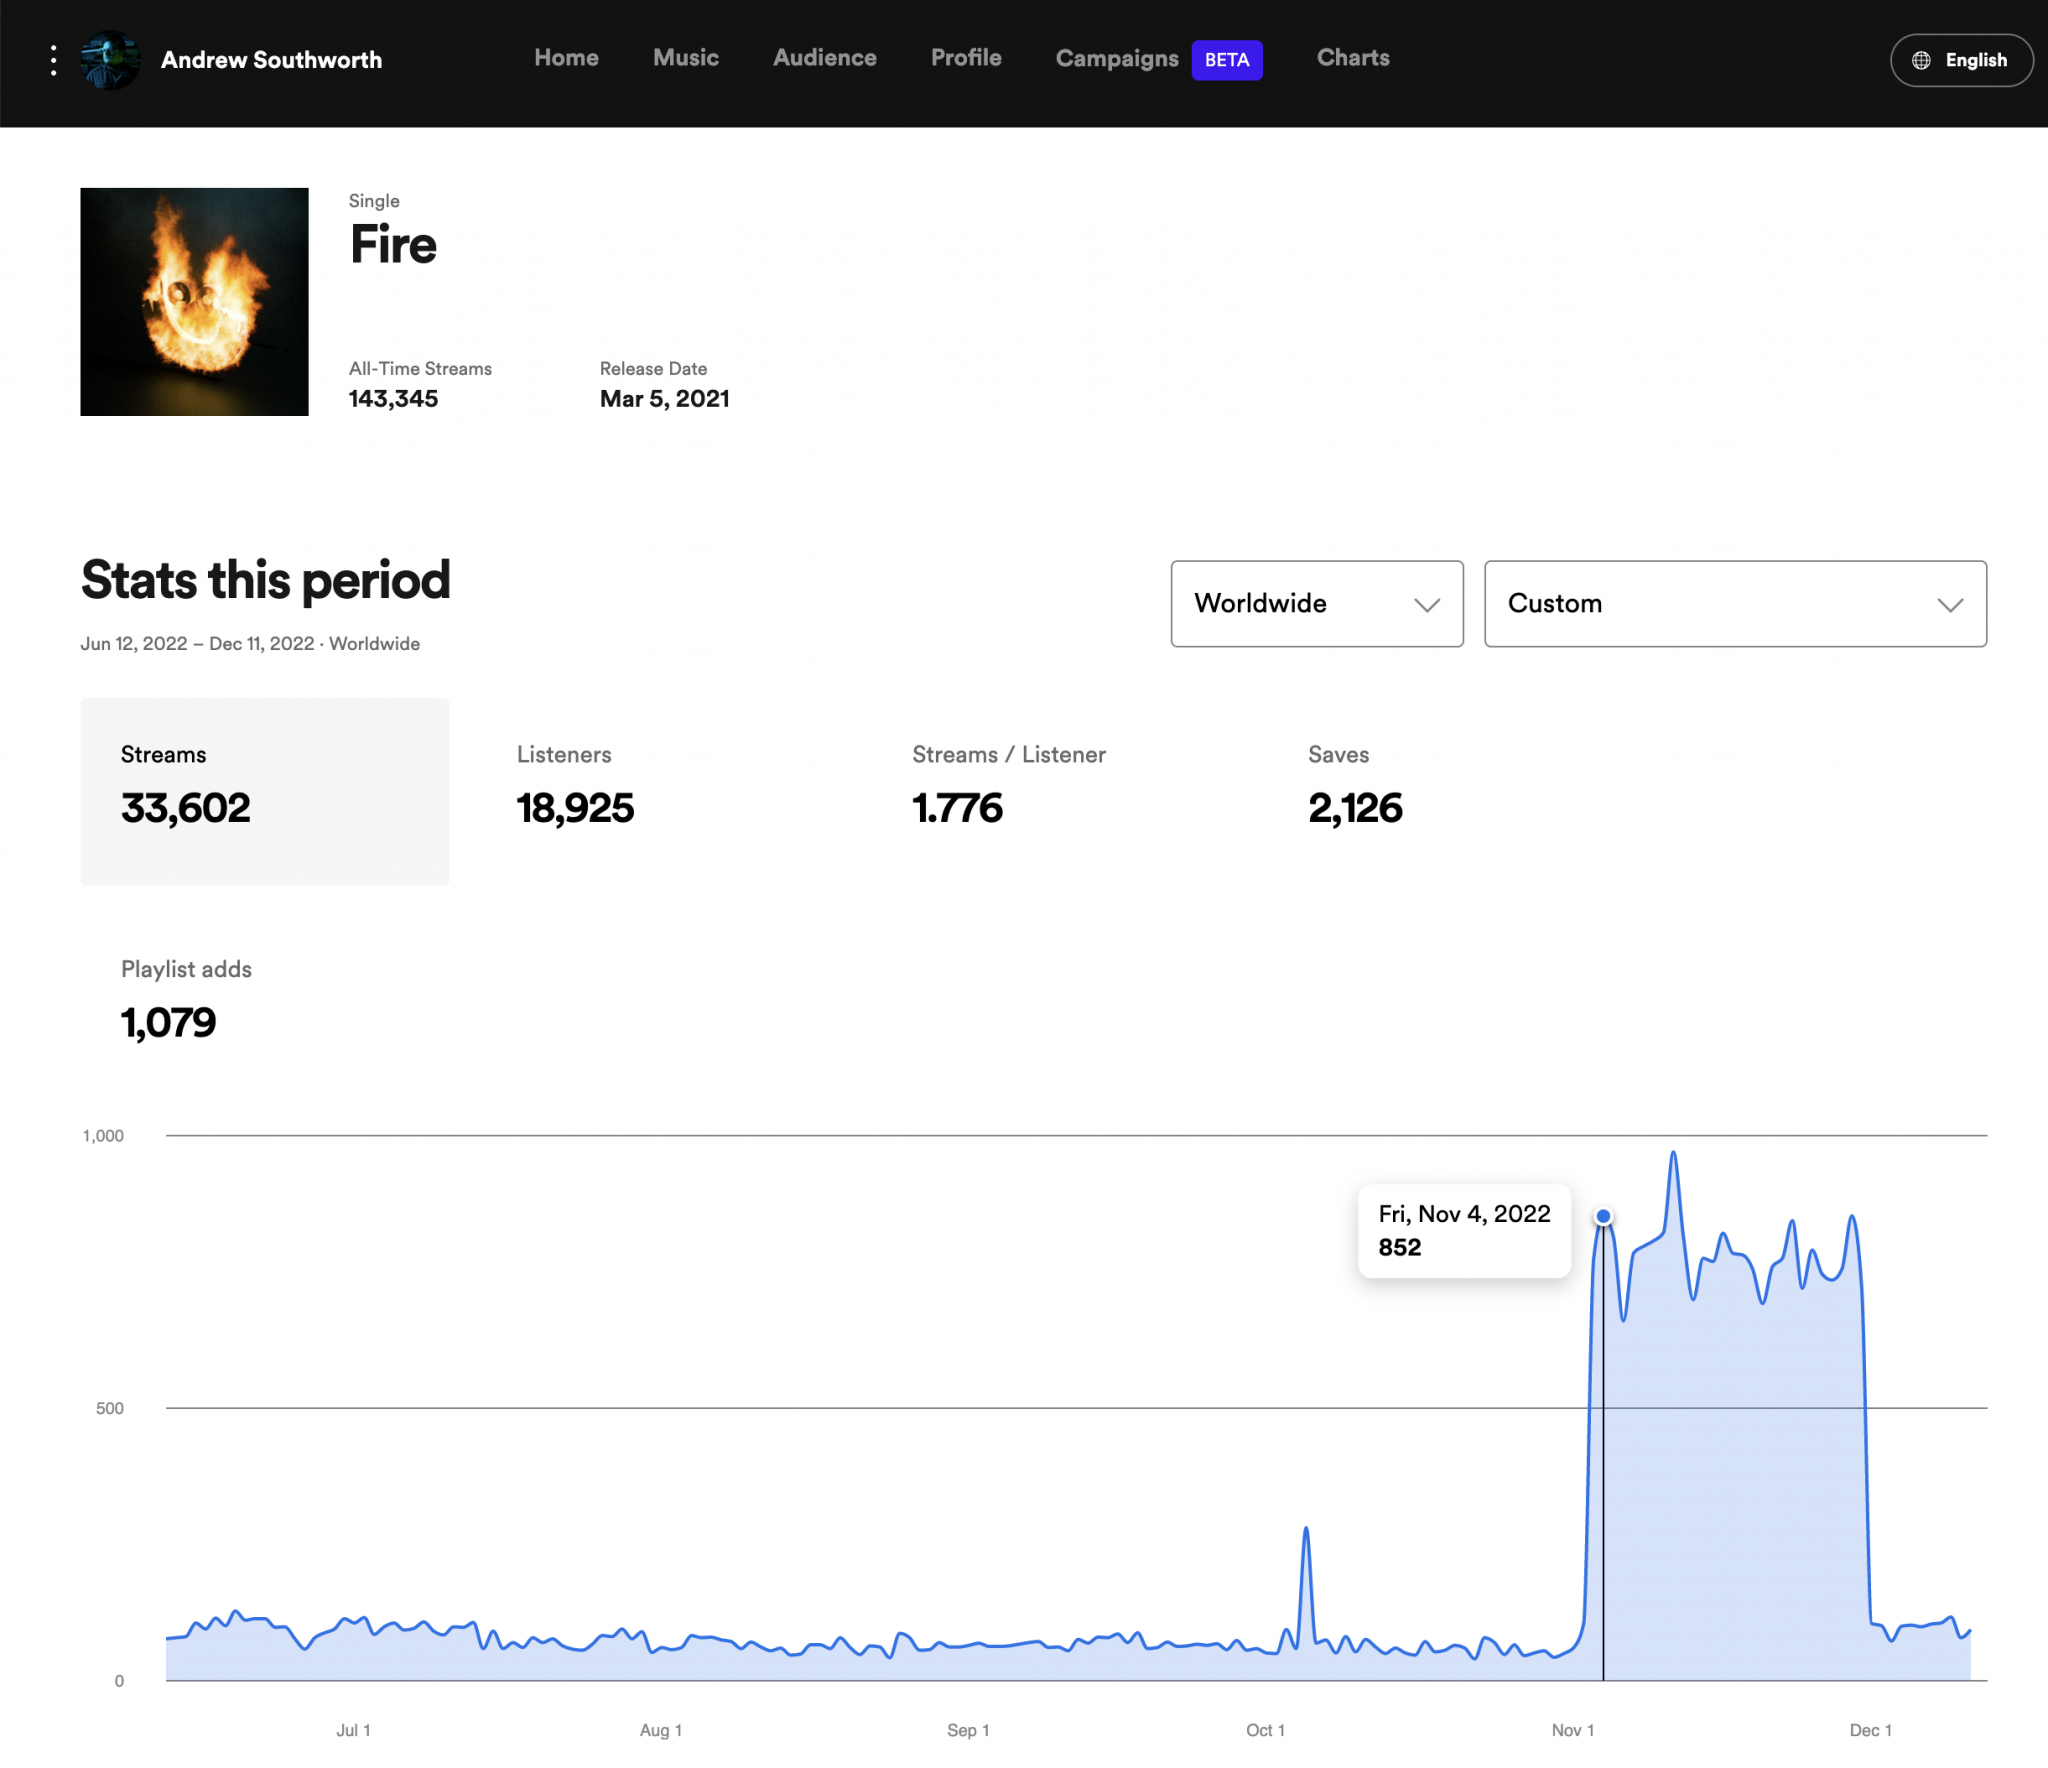Open Campaigns in the navigation bar
The image size is (2048, 1768).
(1117, 59)
